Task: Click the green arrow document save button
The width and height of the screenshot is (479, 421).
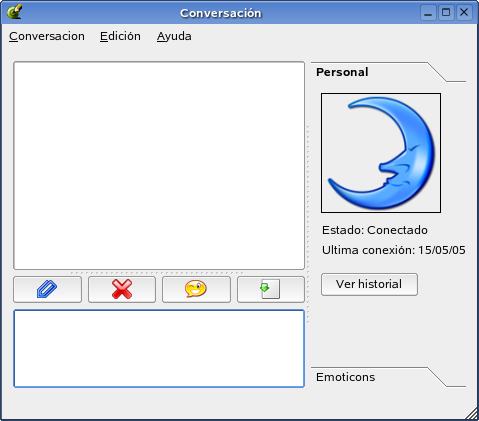Action: coord(271,289)
